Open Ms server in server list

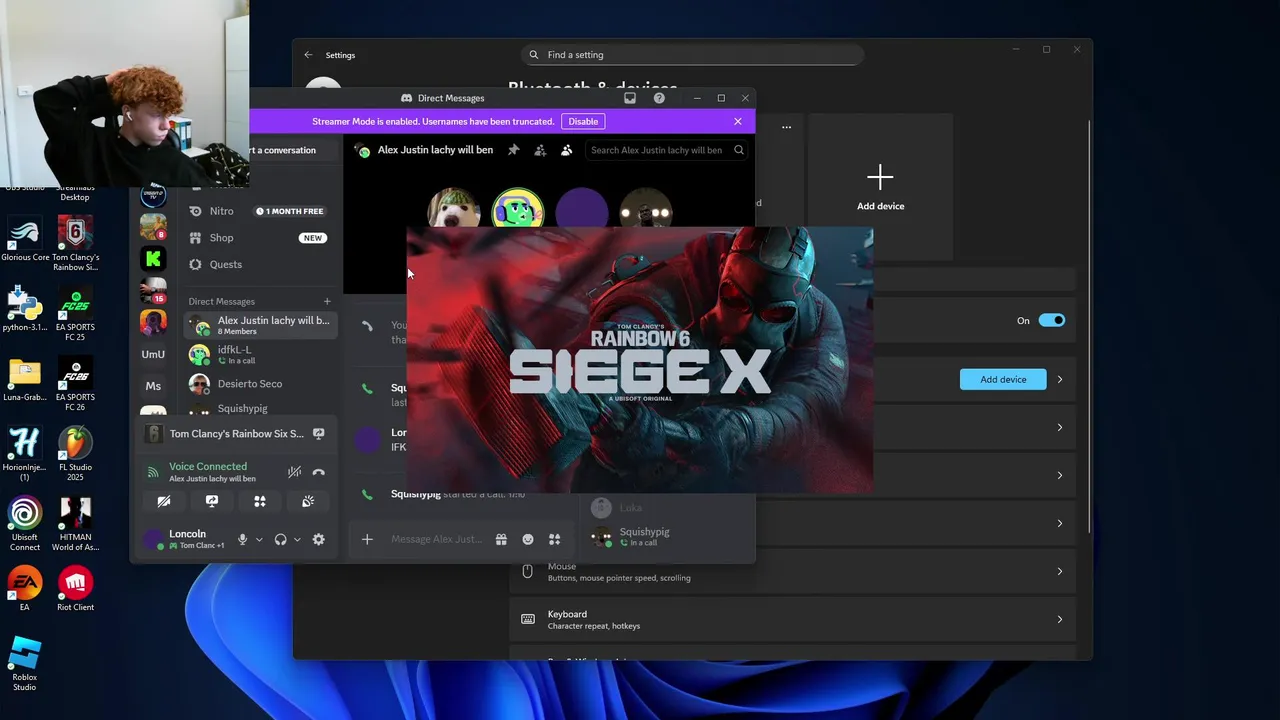(153, 386)
